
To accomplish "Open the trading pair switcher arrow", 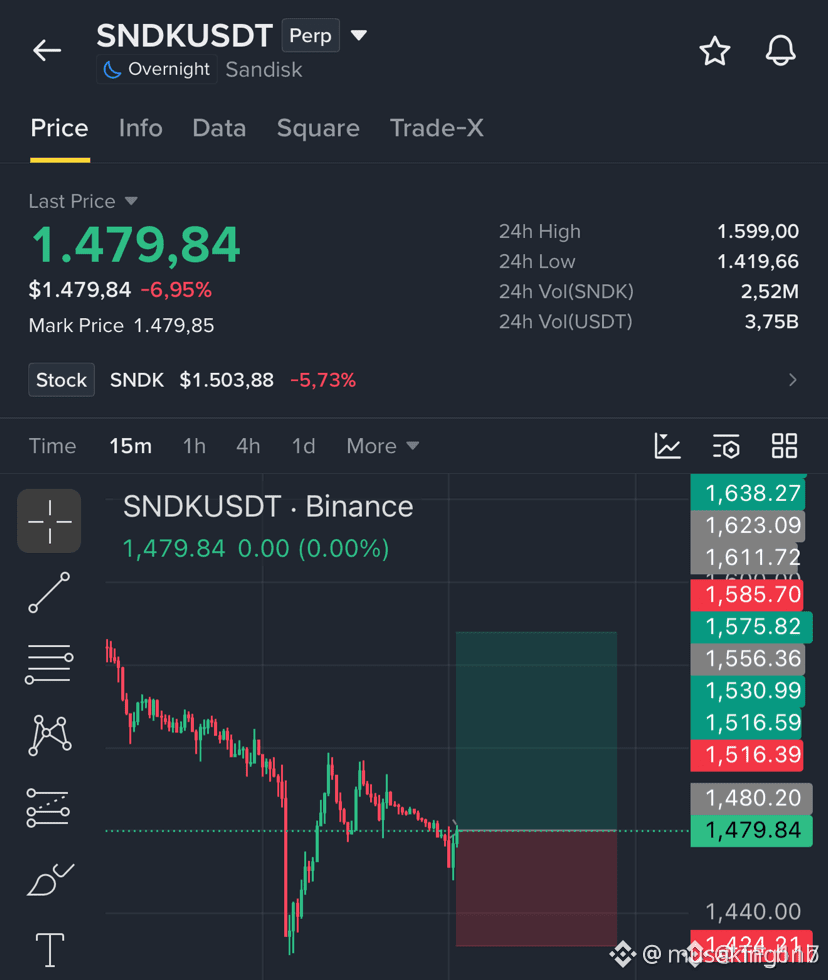I will (x=359, y=35).
